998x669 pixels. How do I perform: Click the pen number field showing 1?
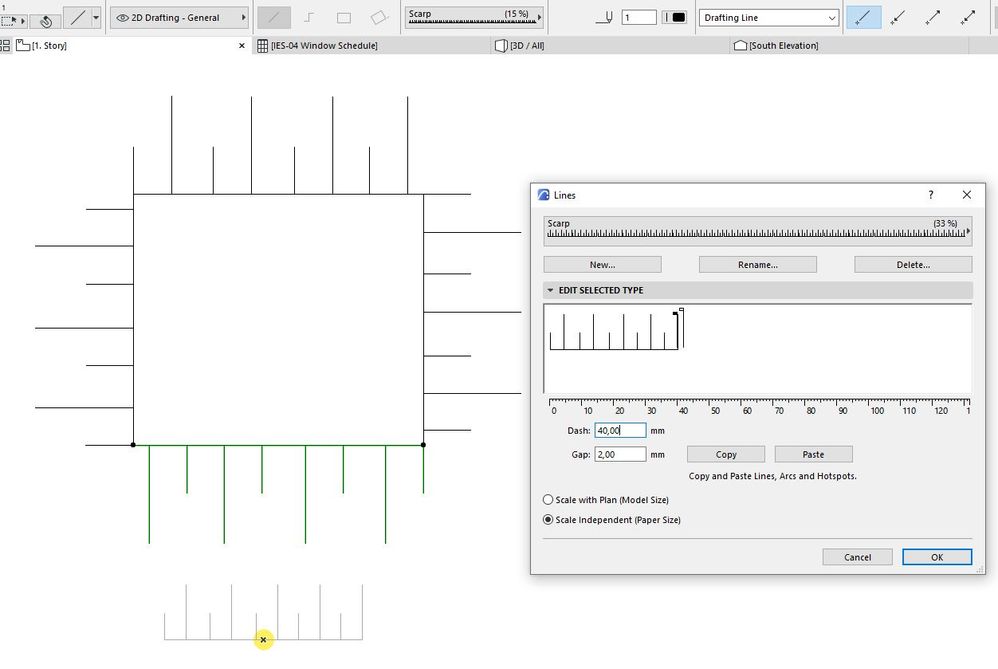coord(639,18)
